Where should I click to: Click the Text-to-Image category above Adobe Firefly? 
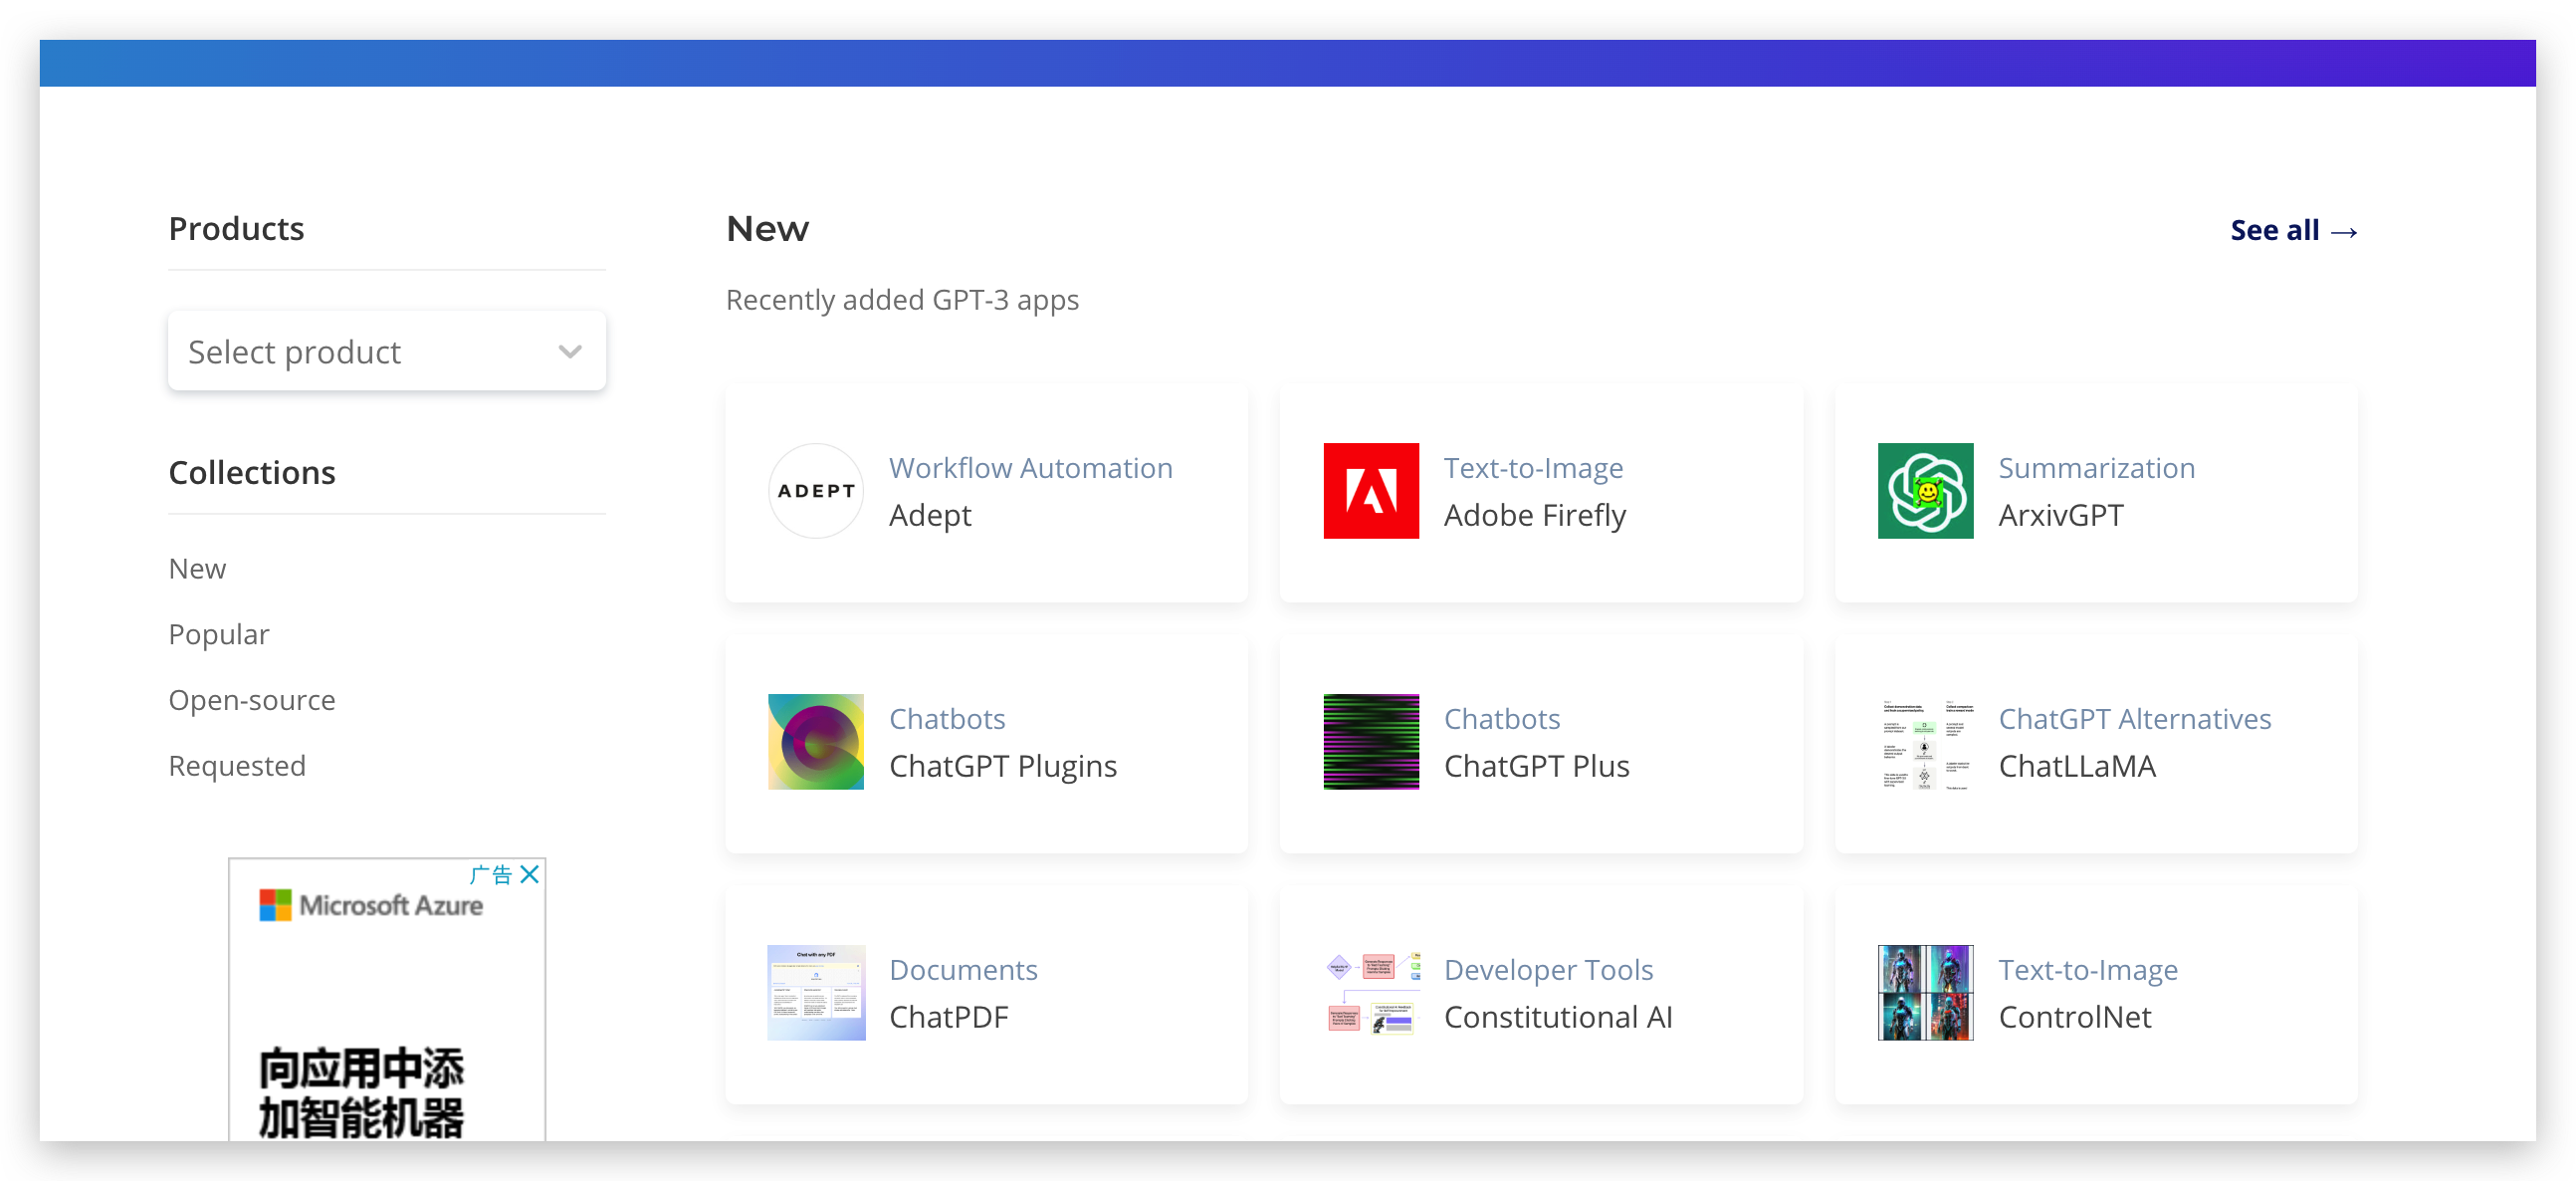point(1533,467)
